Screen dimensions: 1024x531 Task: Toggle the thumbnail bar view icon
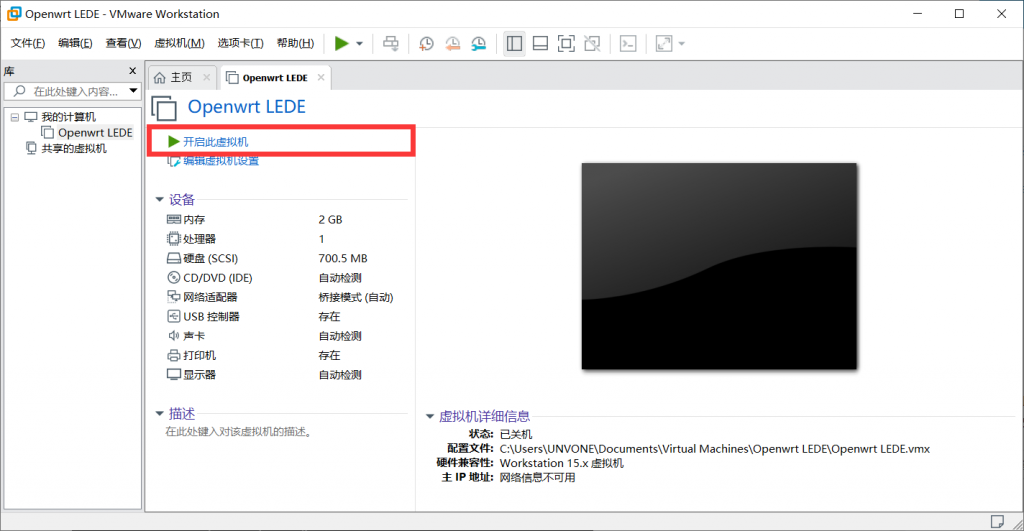pos(540,44)
